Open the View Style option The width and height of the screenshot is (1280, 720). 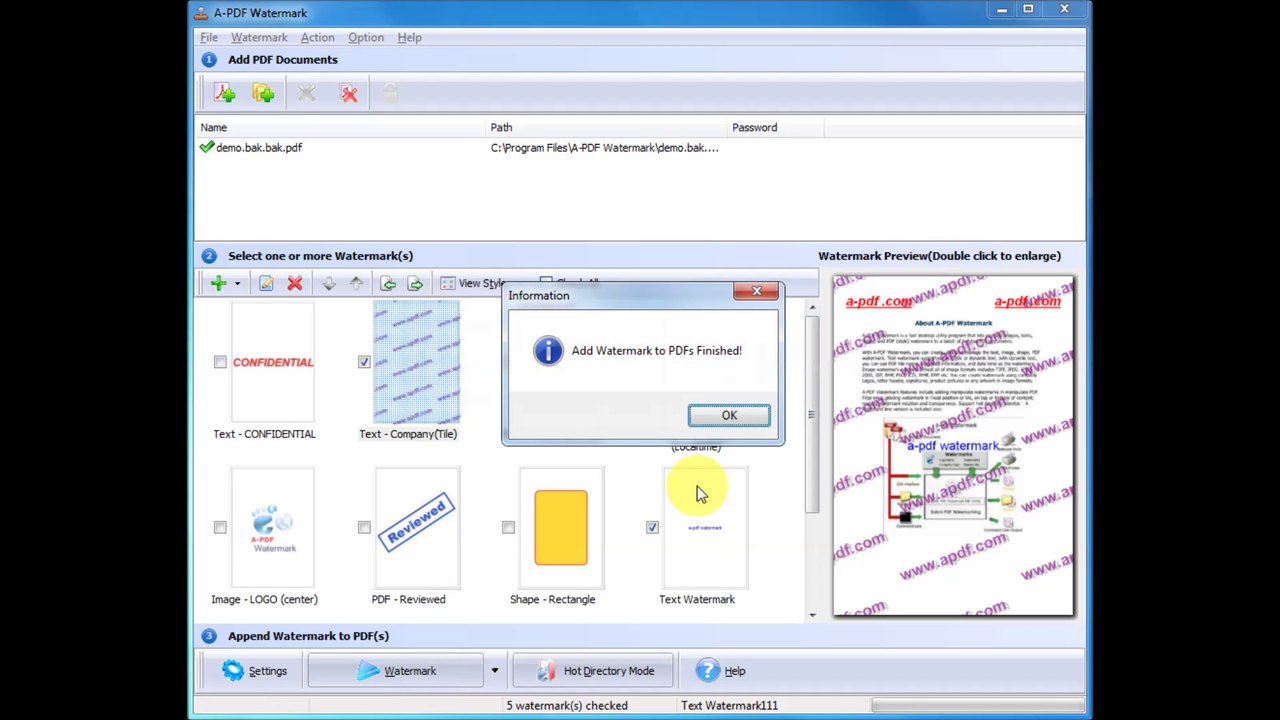(473, 284)
